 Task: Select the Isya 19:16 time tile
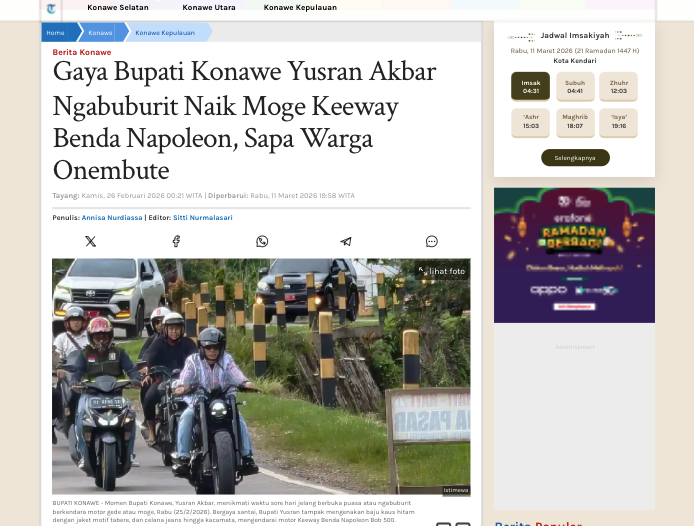(x=618, y=122)
